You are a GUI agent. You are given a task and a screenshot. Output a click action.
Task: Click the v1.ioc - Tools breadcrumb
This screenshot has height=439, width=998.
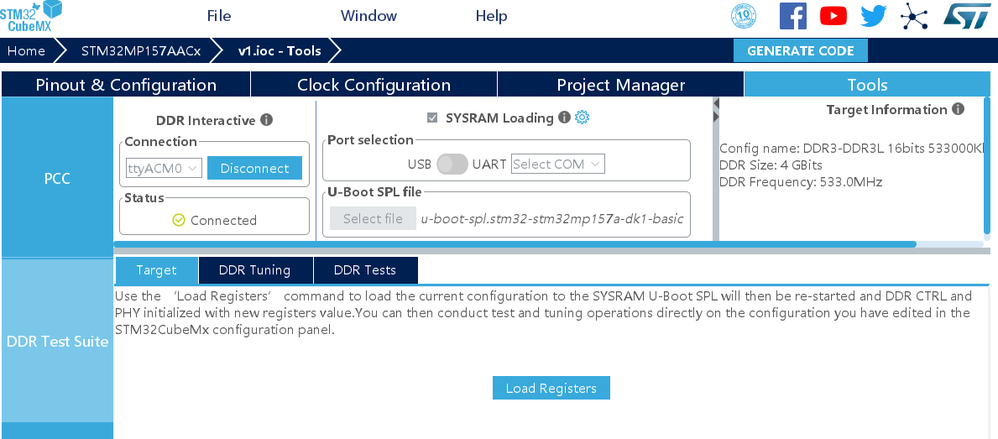point(279,51)
